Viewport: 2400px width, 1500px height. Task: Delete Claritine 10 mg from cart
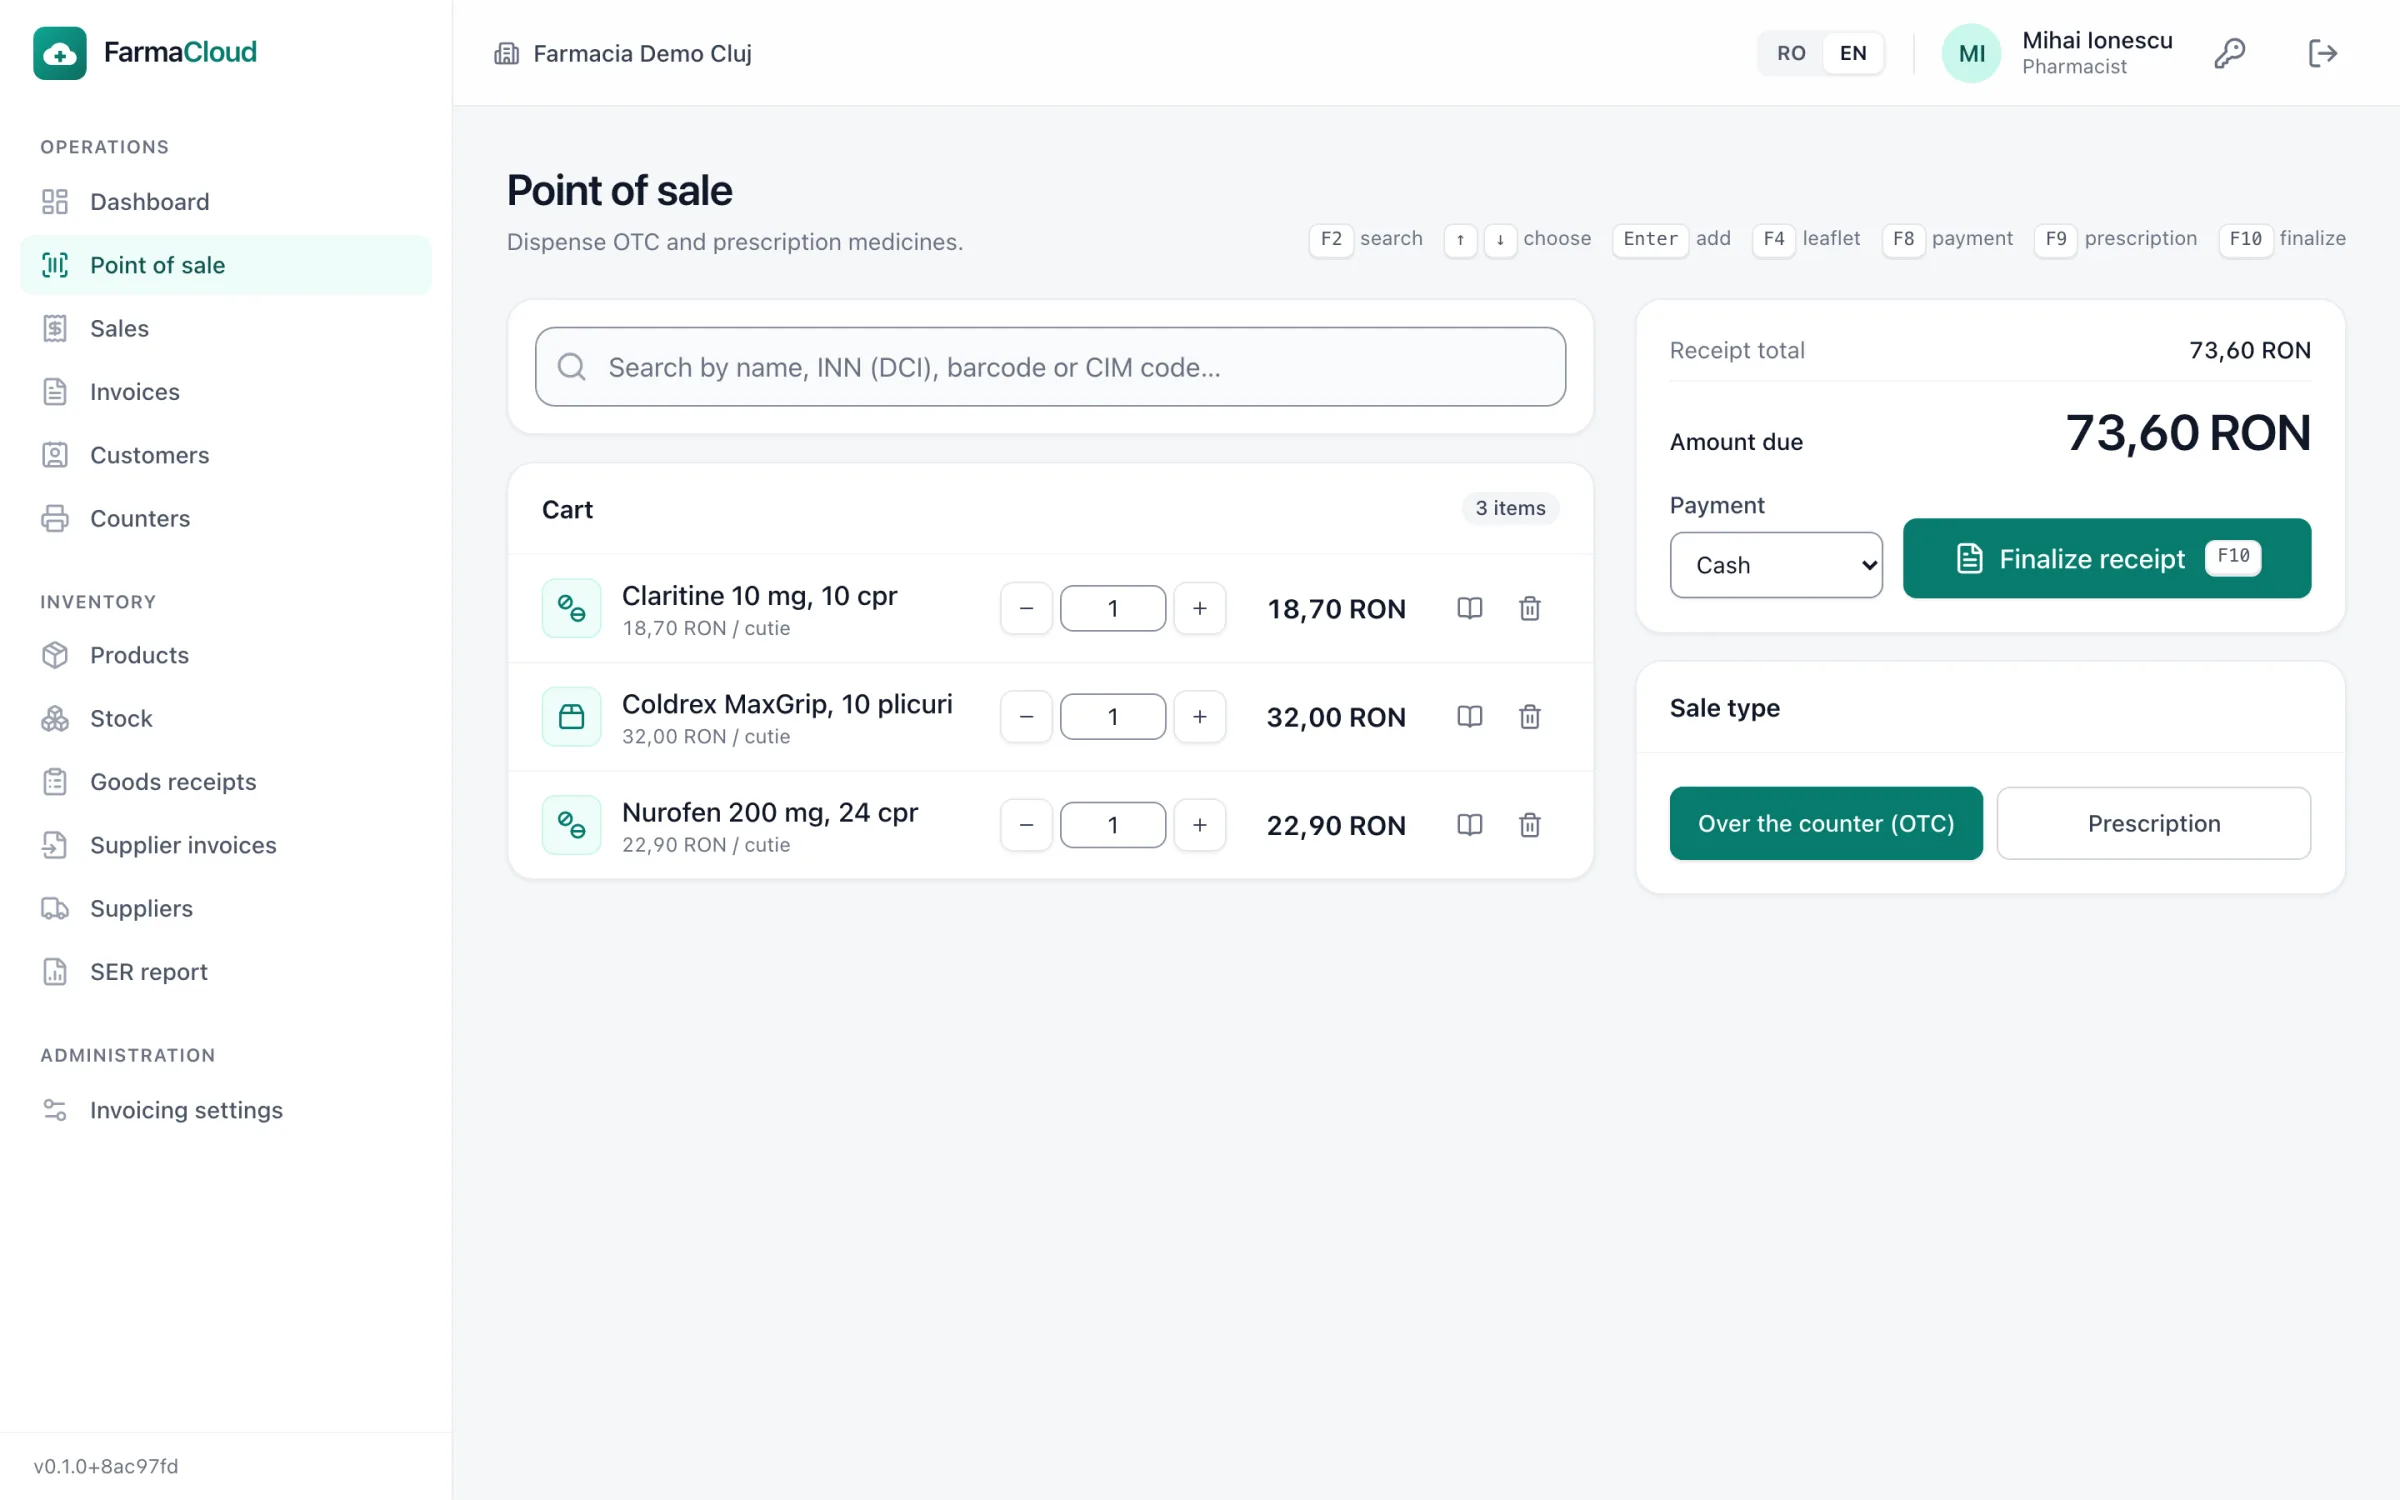pyautogui.click(x=1529, y=608)
